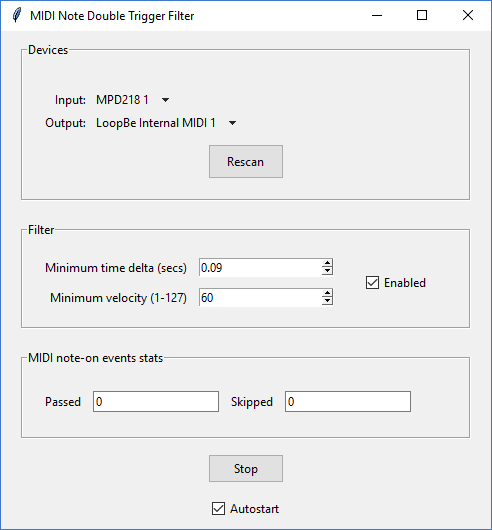Viewport: 492px width, 530px height.
Task: Click the Stop button
Action: click(246, 468)
